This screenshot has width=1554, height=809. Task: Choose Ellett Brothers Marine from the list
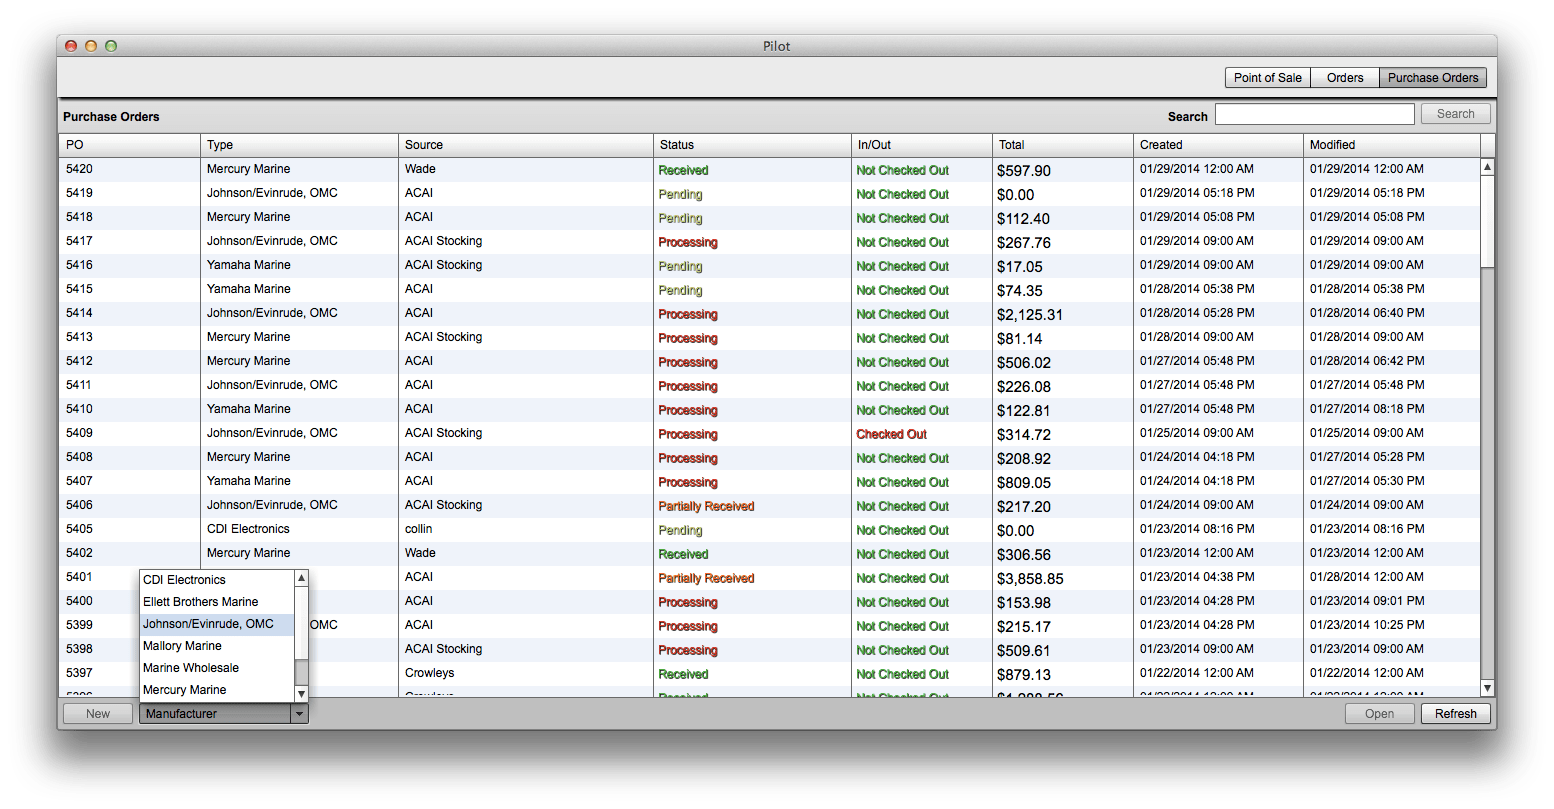tap(200, 602)
